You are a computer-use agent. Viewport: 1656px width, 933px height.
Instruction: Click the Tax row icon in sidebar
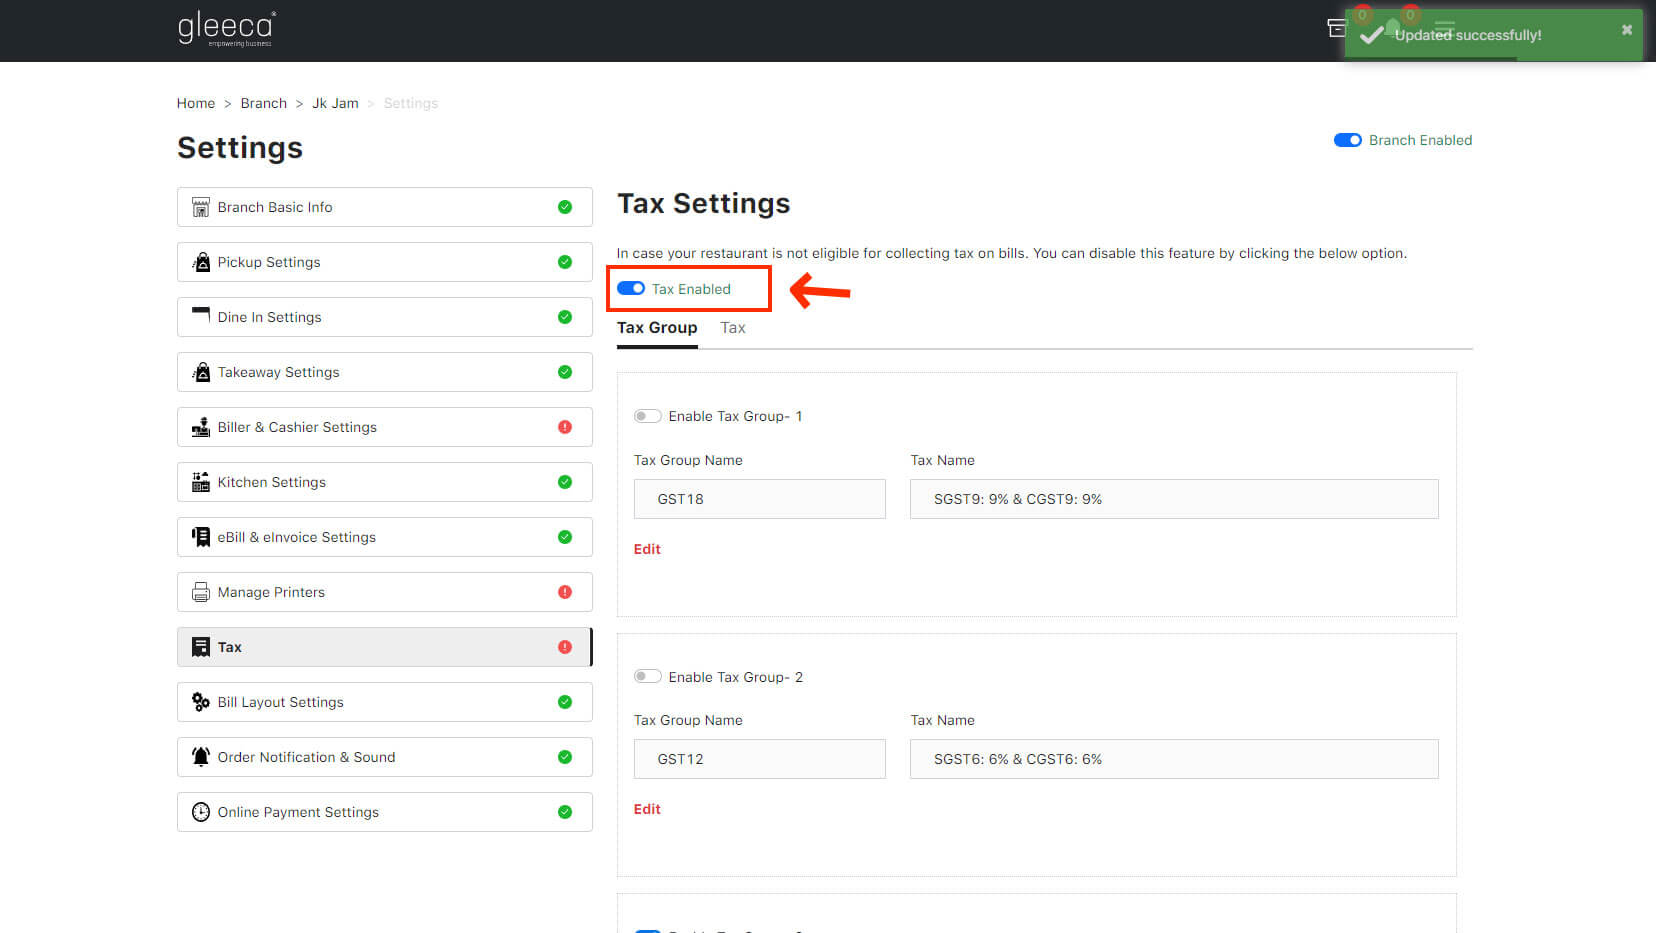(x=200, y=647)
